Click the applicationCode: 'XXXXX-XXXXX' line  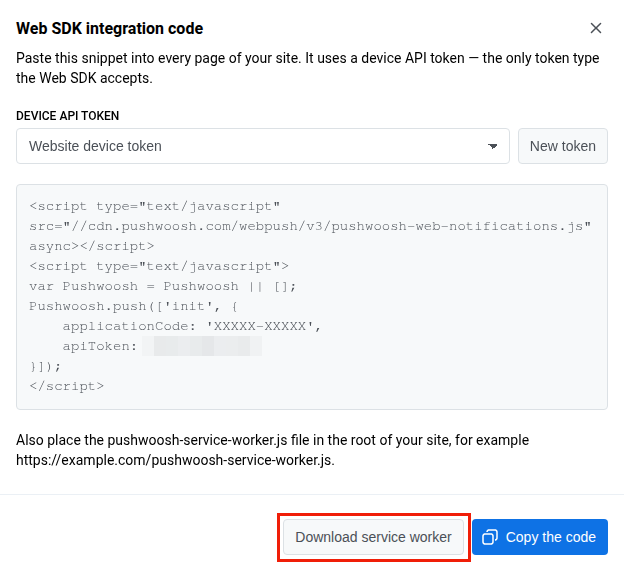click(191, 326)
